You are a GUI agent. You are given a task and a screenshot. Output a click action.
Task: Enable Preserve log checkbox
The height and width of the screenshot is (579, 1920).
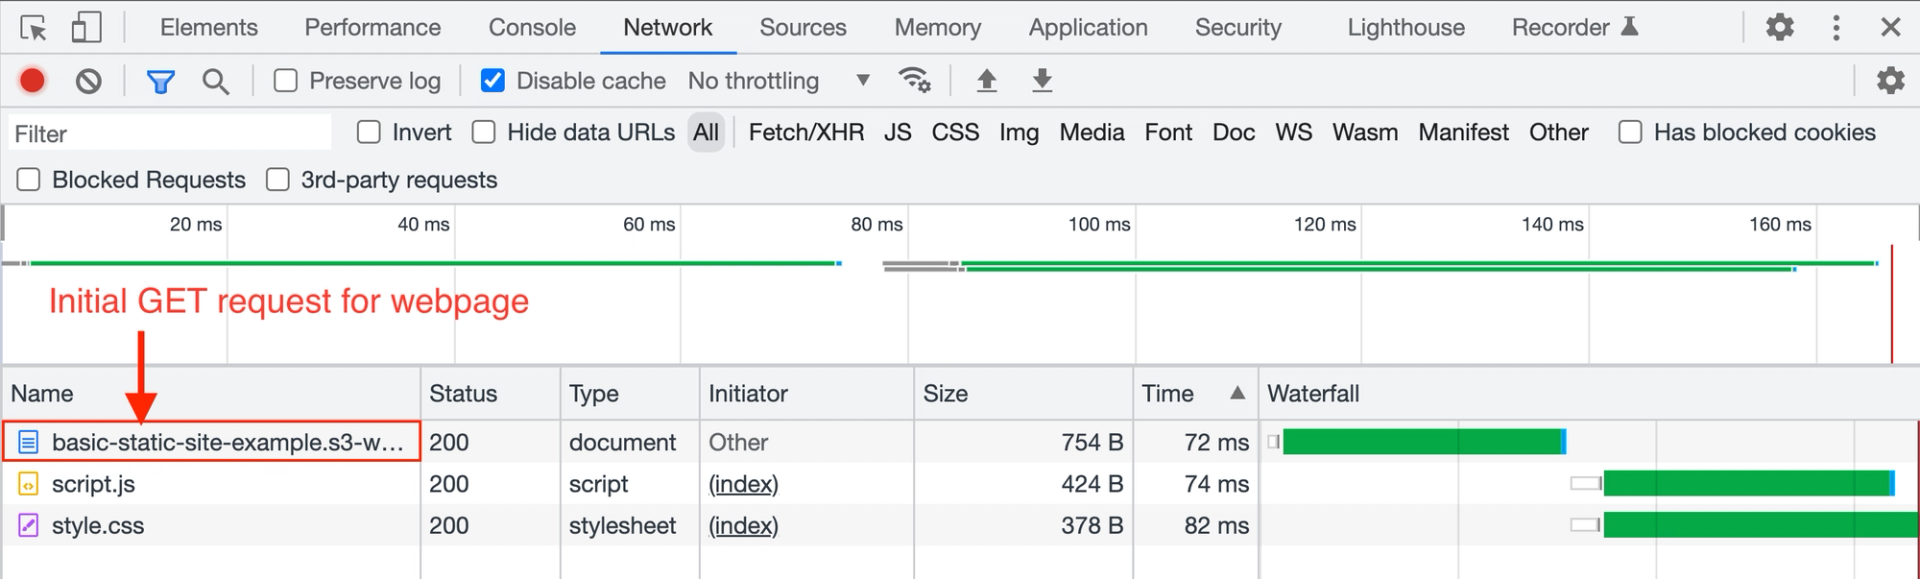click(285, 80)
